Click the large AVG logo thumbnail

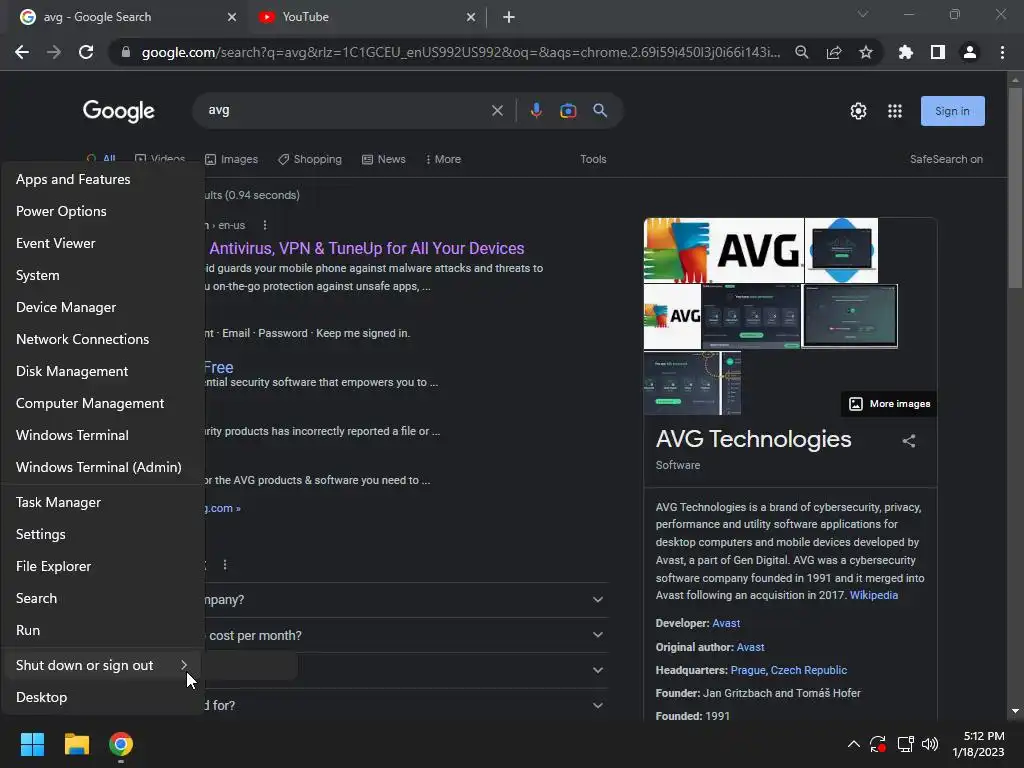point(724,250)
